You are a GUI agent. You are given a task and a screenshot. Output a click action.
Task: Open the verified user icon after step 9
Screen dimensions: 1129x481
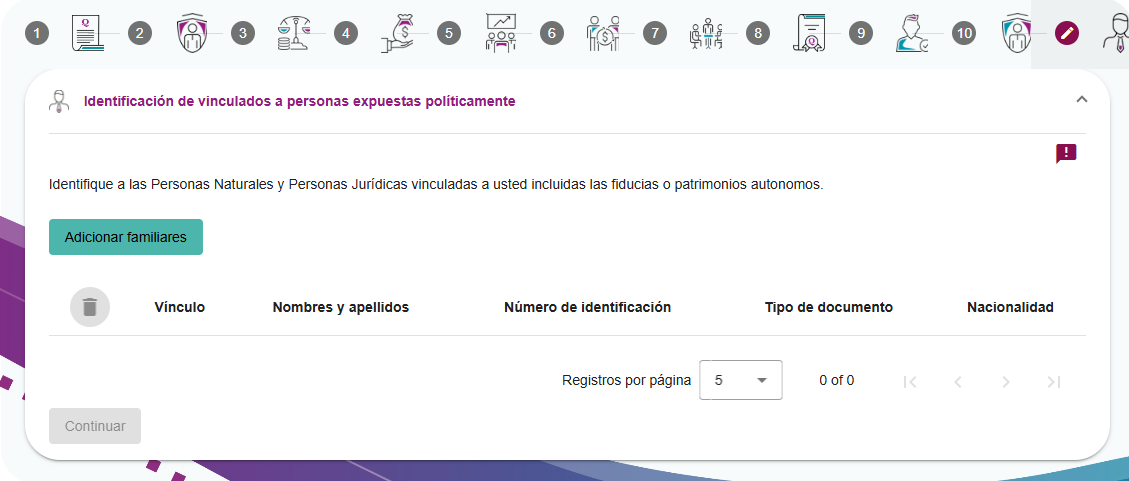click(x=912, y=33)
